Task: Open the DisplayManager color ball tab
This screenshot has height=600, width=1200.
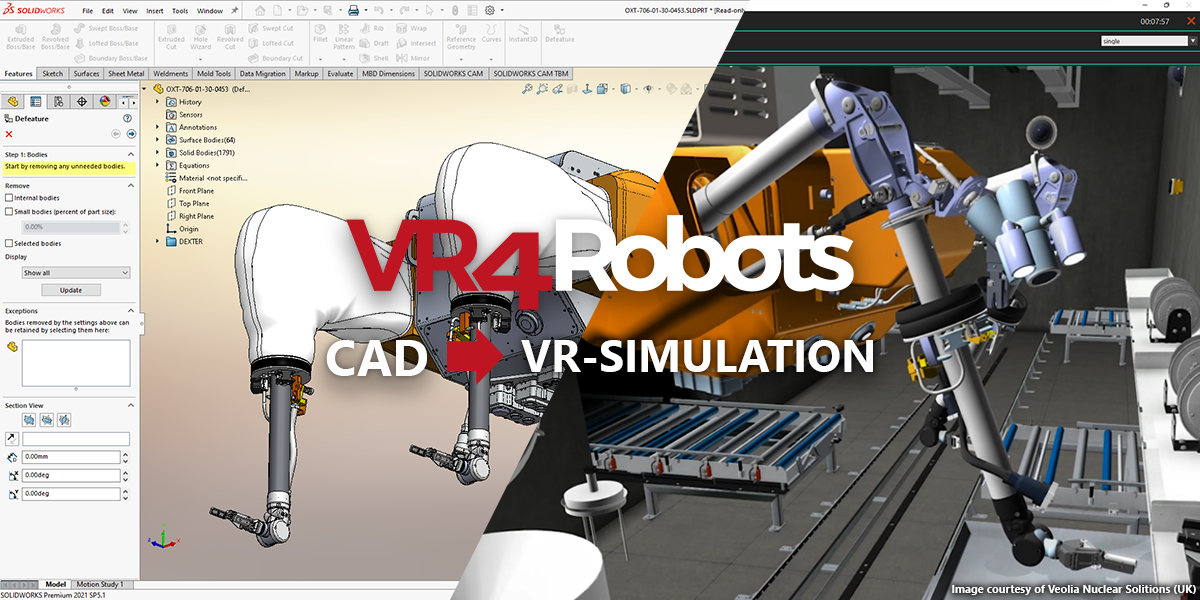Action: click(104, 101)
